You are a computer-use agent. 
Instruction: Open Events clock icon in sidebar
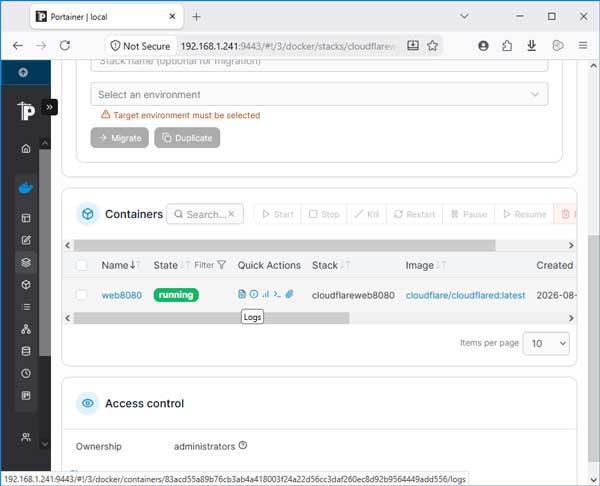click(x=26, y=373)
